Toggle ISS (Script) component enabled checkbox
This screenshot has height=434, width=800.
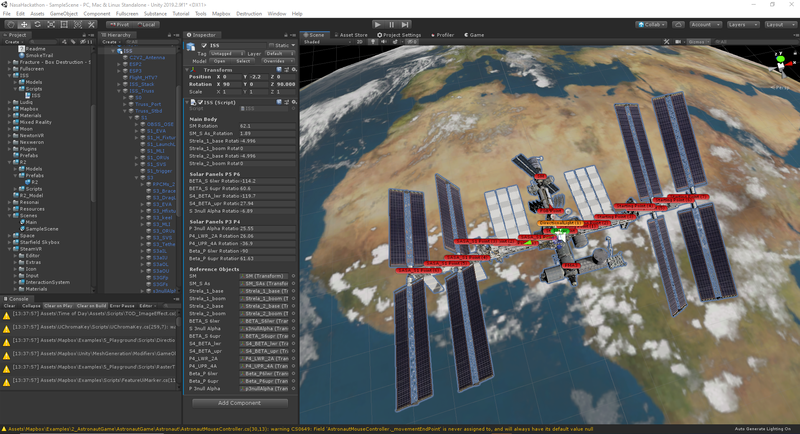coord(201,102)
